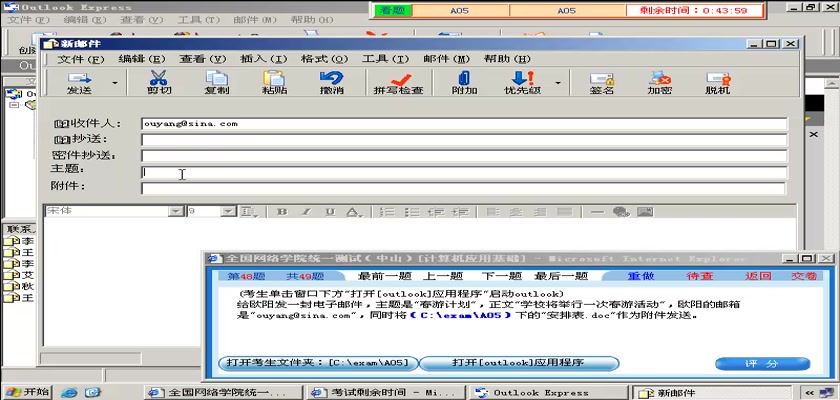The image size is (840, 400).
Task: Click the Copy (复制) toolbar icon
Action: click(x=217, y=83)
